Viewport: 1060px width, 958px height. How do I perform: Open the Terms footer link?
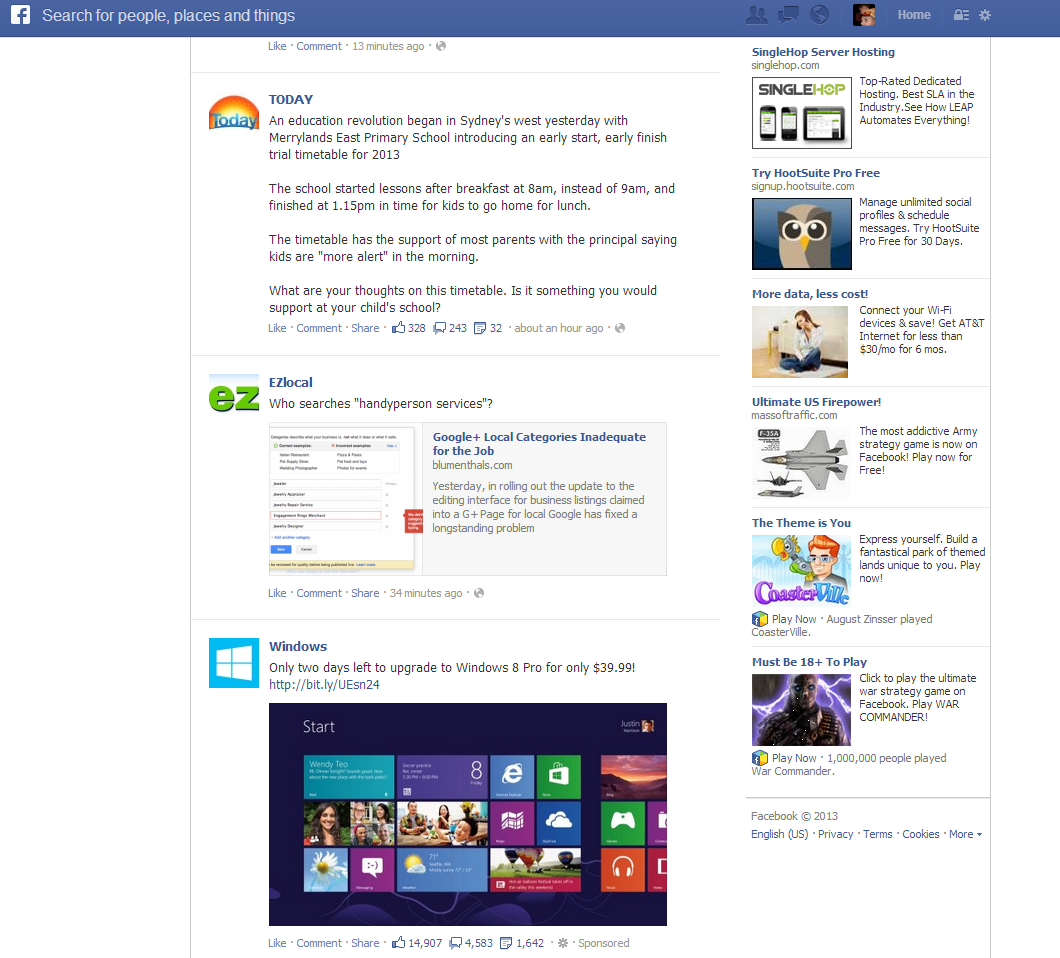877,834
